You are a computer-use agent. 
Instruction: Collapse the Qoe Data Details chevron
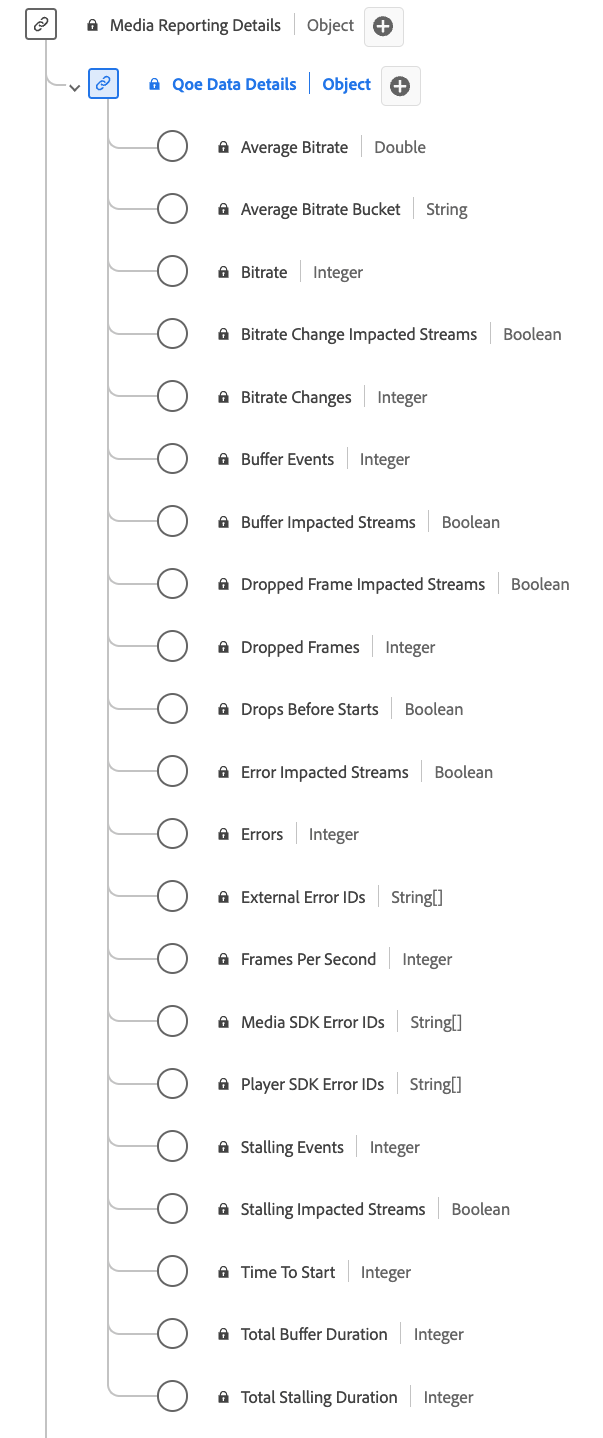[74, 87]
